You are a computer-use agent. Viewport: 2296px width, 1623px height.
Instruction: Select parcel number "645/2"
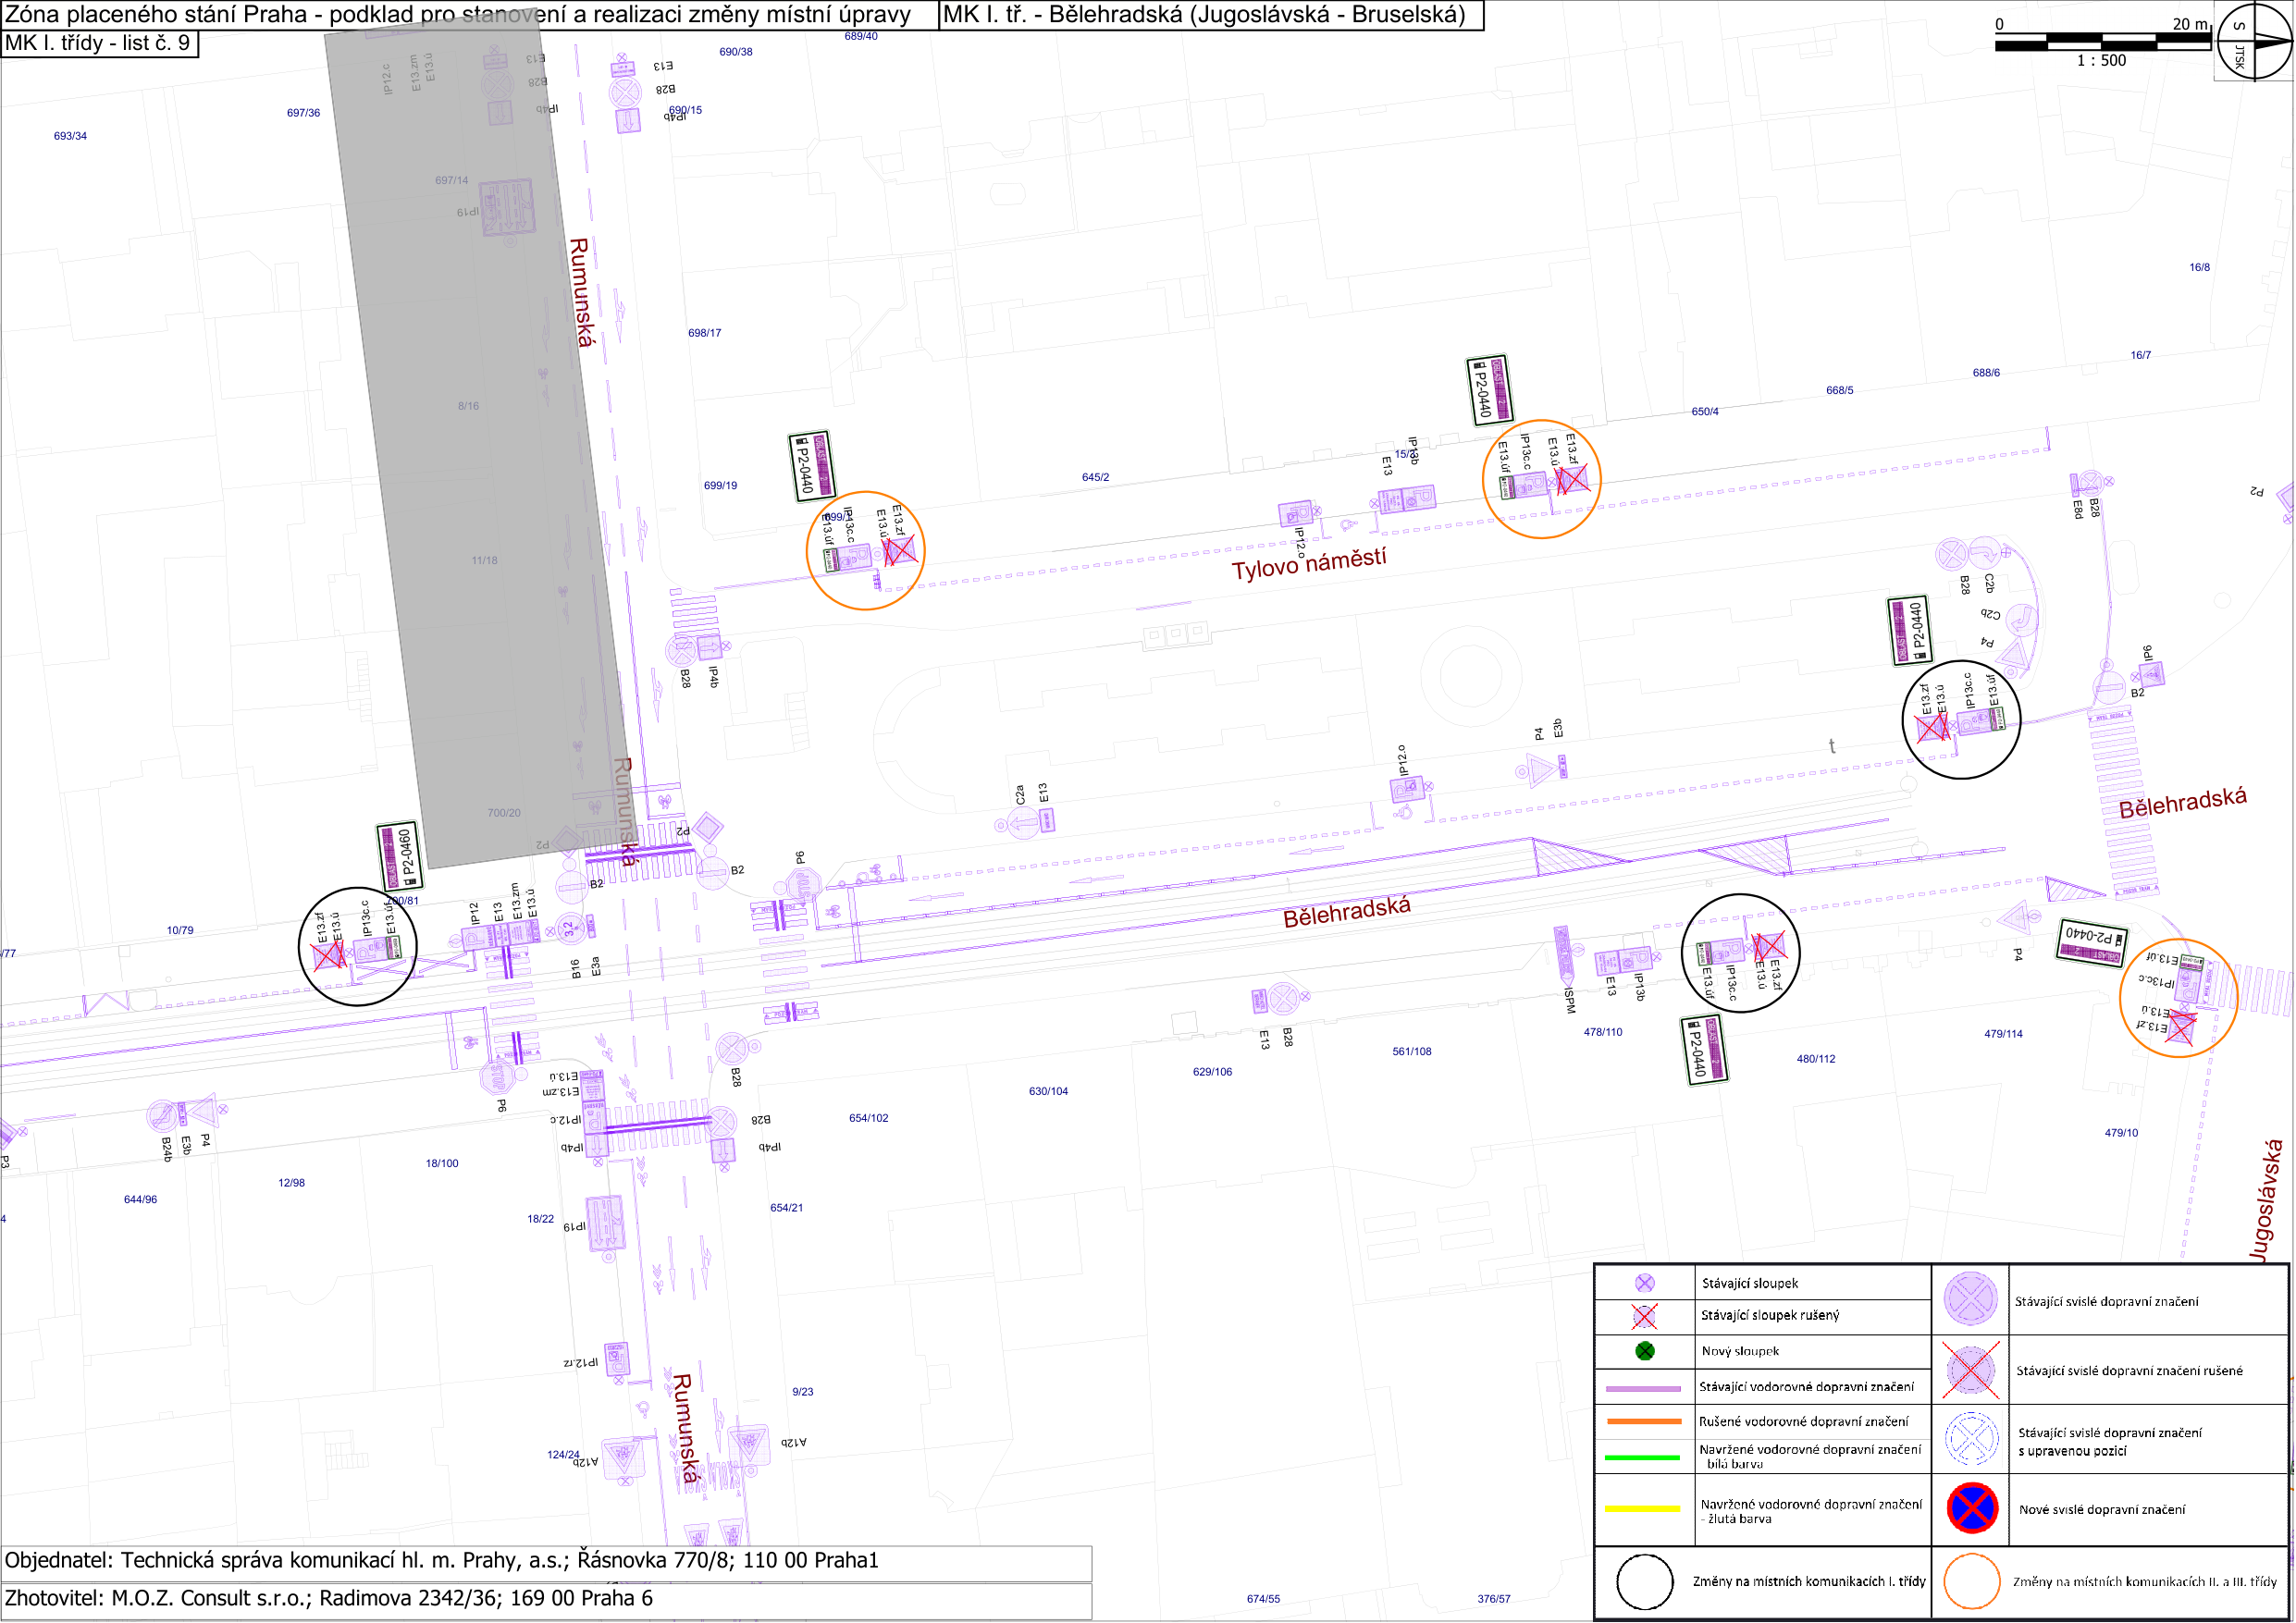[1095, 477]
